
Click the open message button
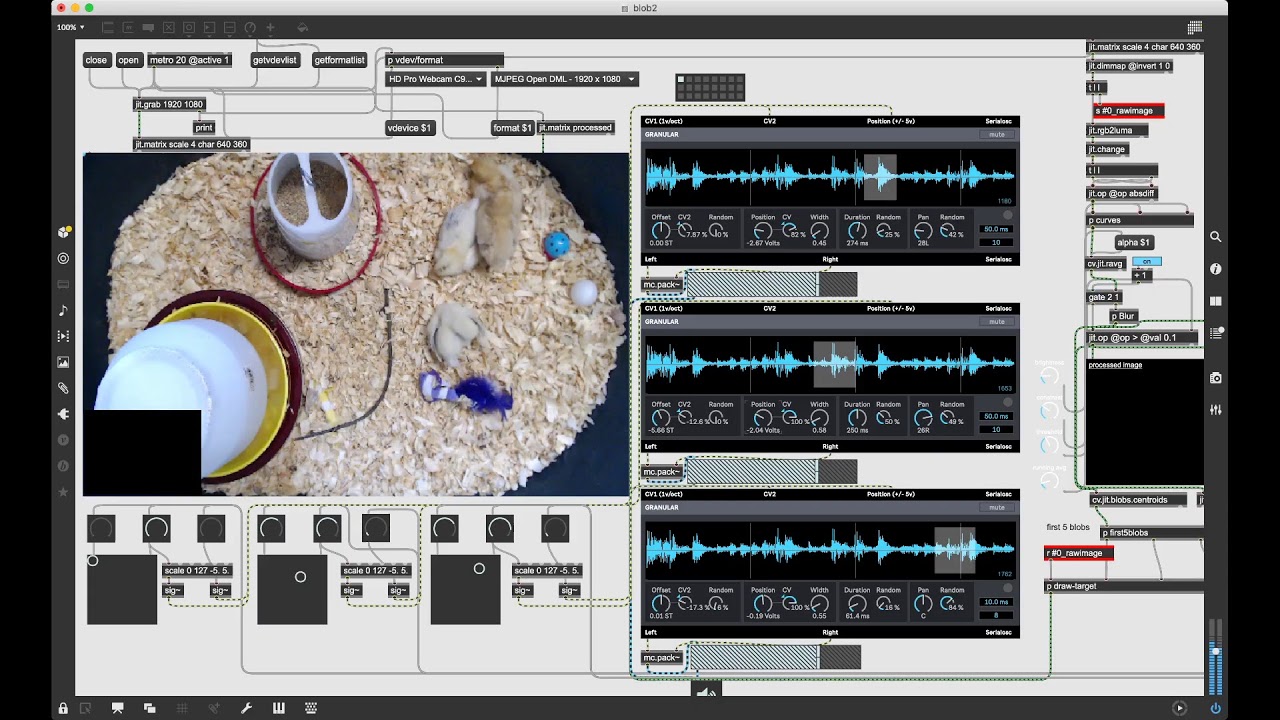point(129,60)
